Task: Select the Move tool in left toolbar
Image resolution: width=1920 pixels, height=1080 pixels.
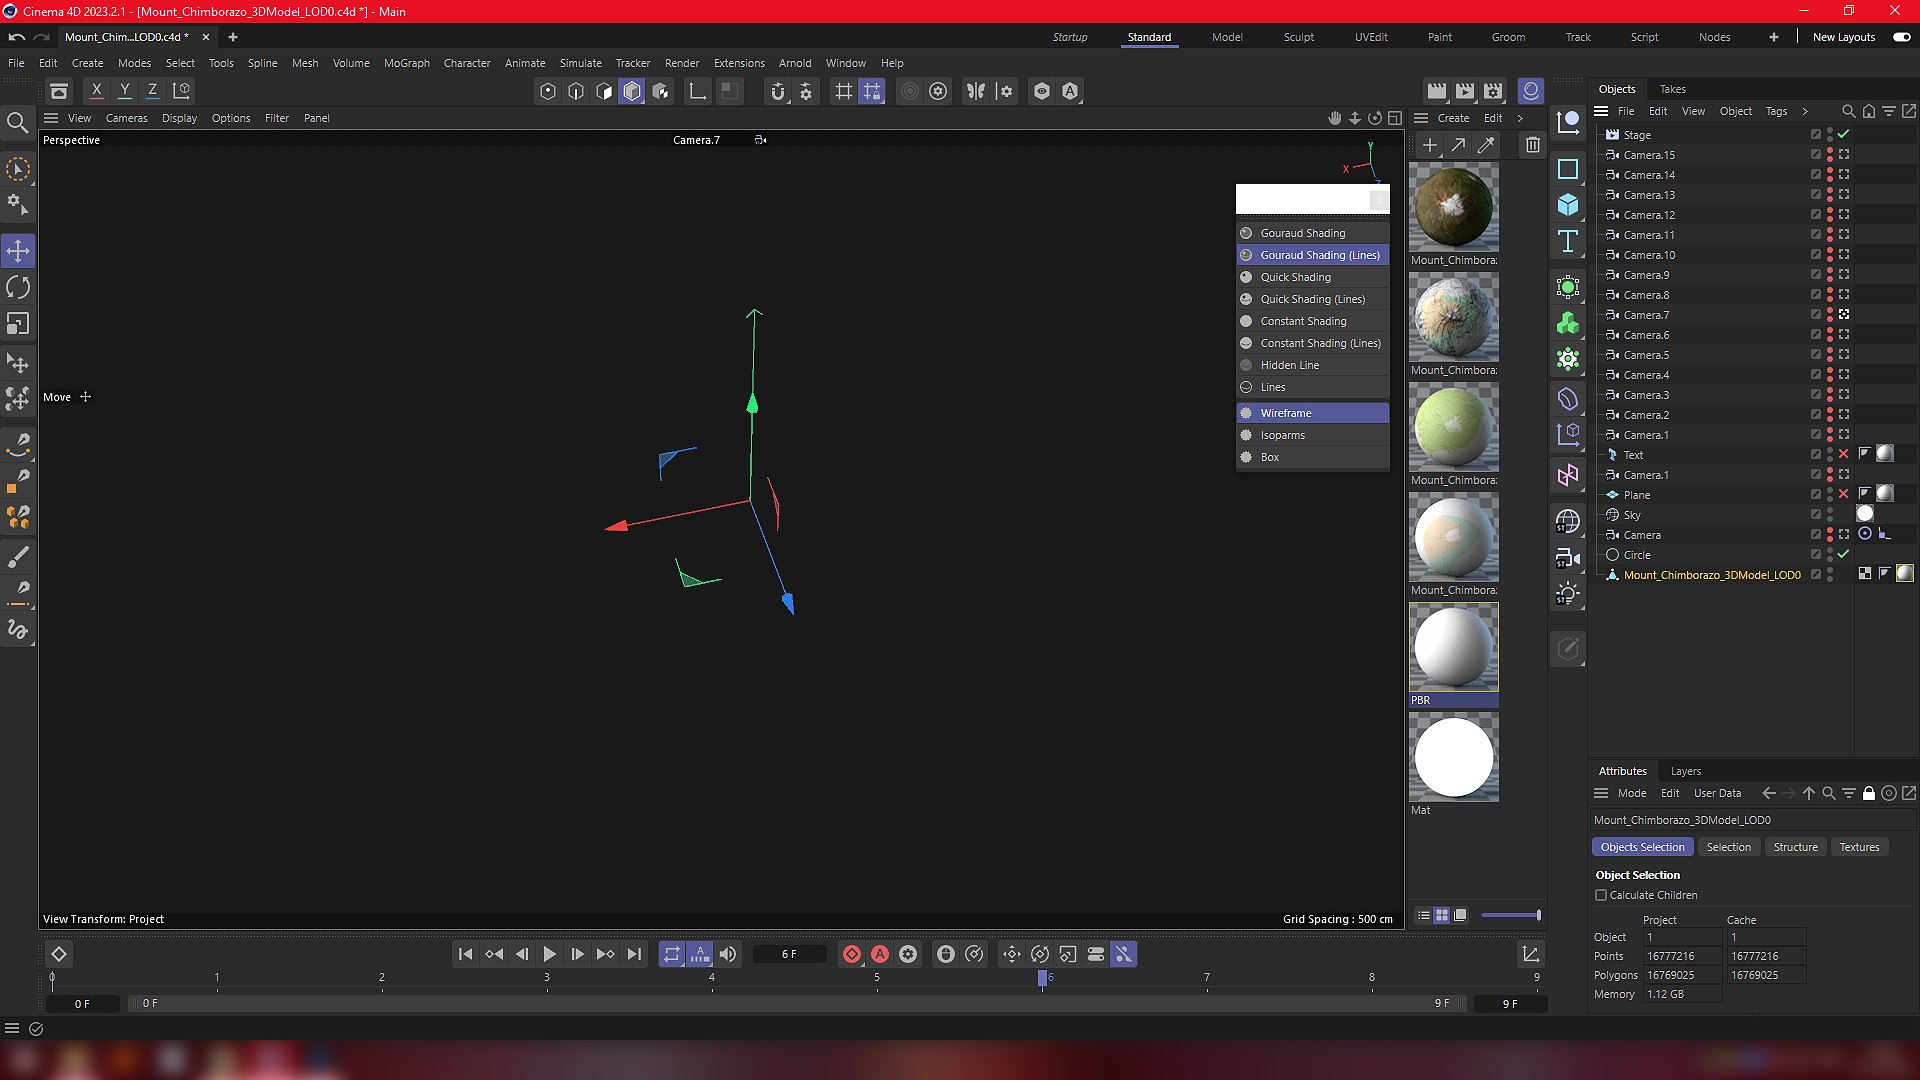Action: [18, 250]
